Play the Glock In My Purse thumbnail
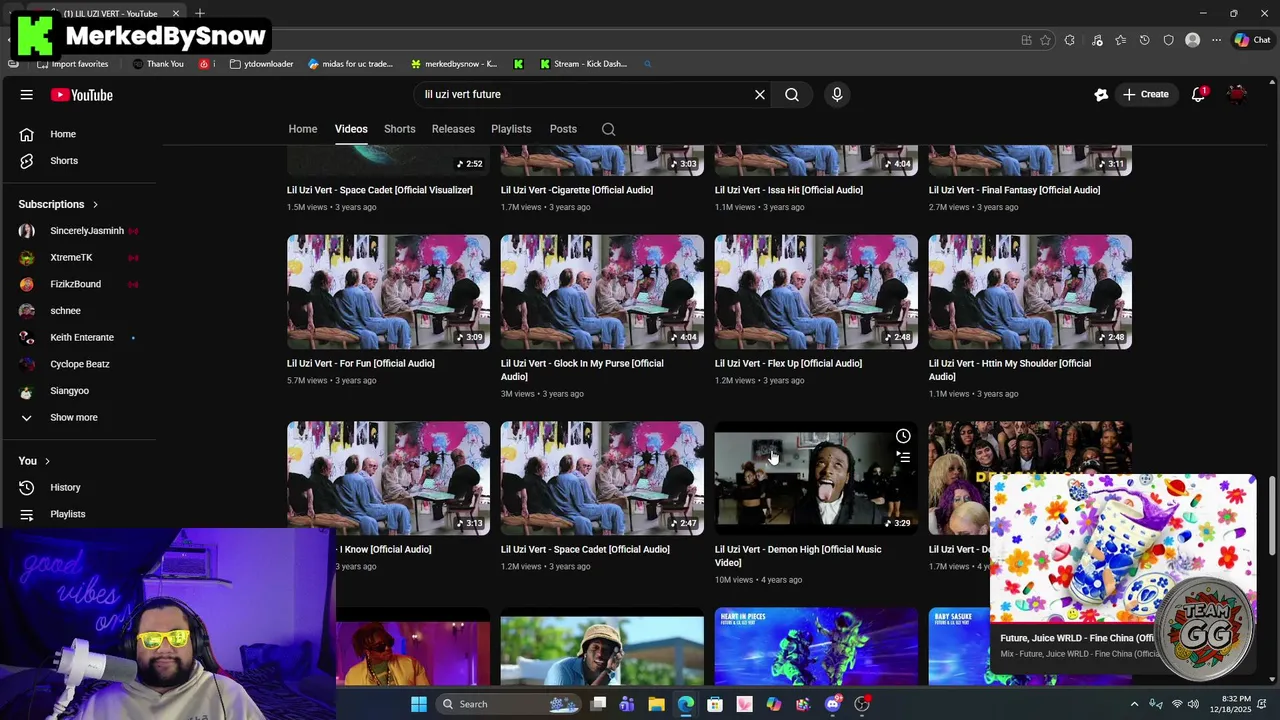The height and width of the screenshot is (720, 1280). tap(602, 292)
